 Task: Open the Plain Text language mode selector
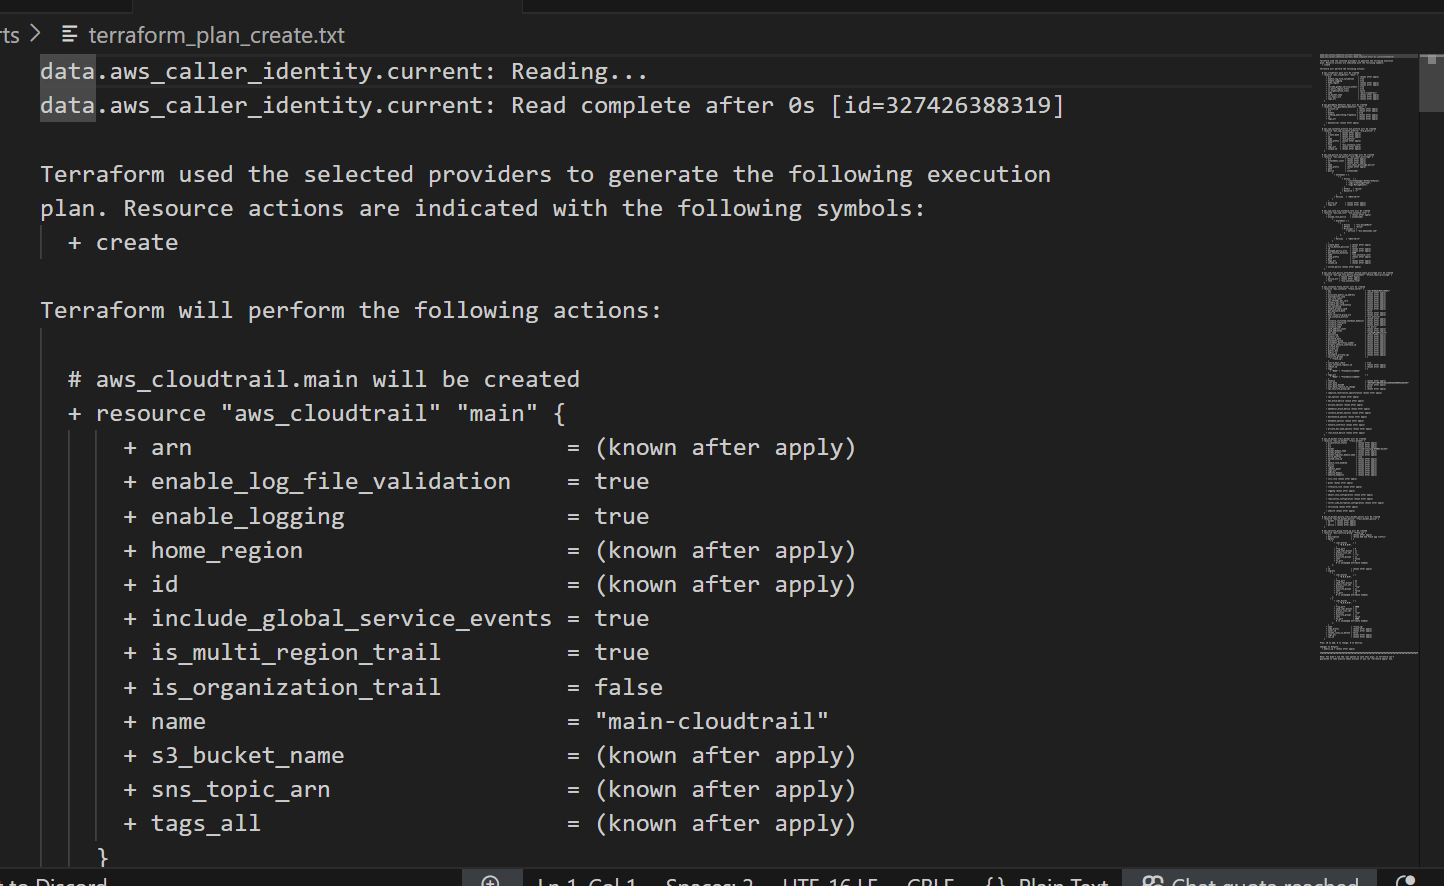pyautogui.click(x=1064, y=881)
